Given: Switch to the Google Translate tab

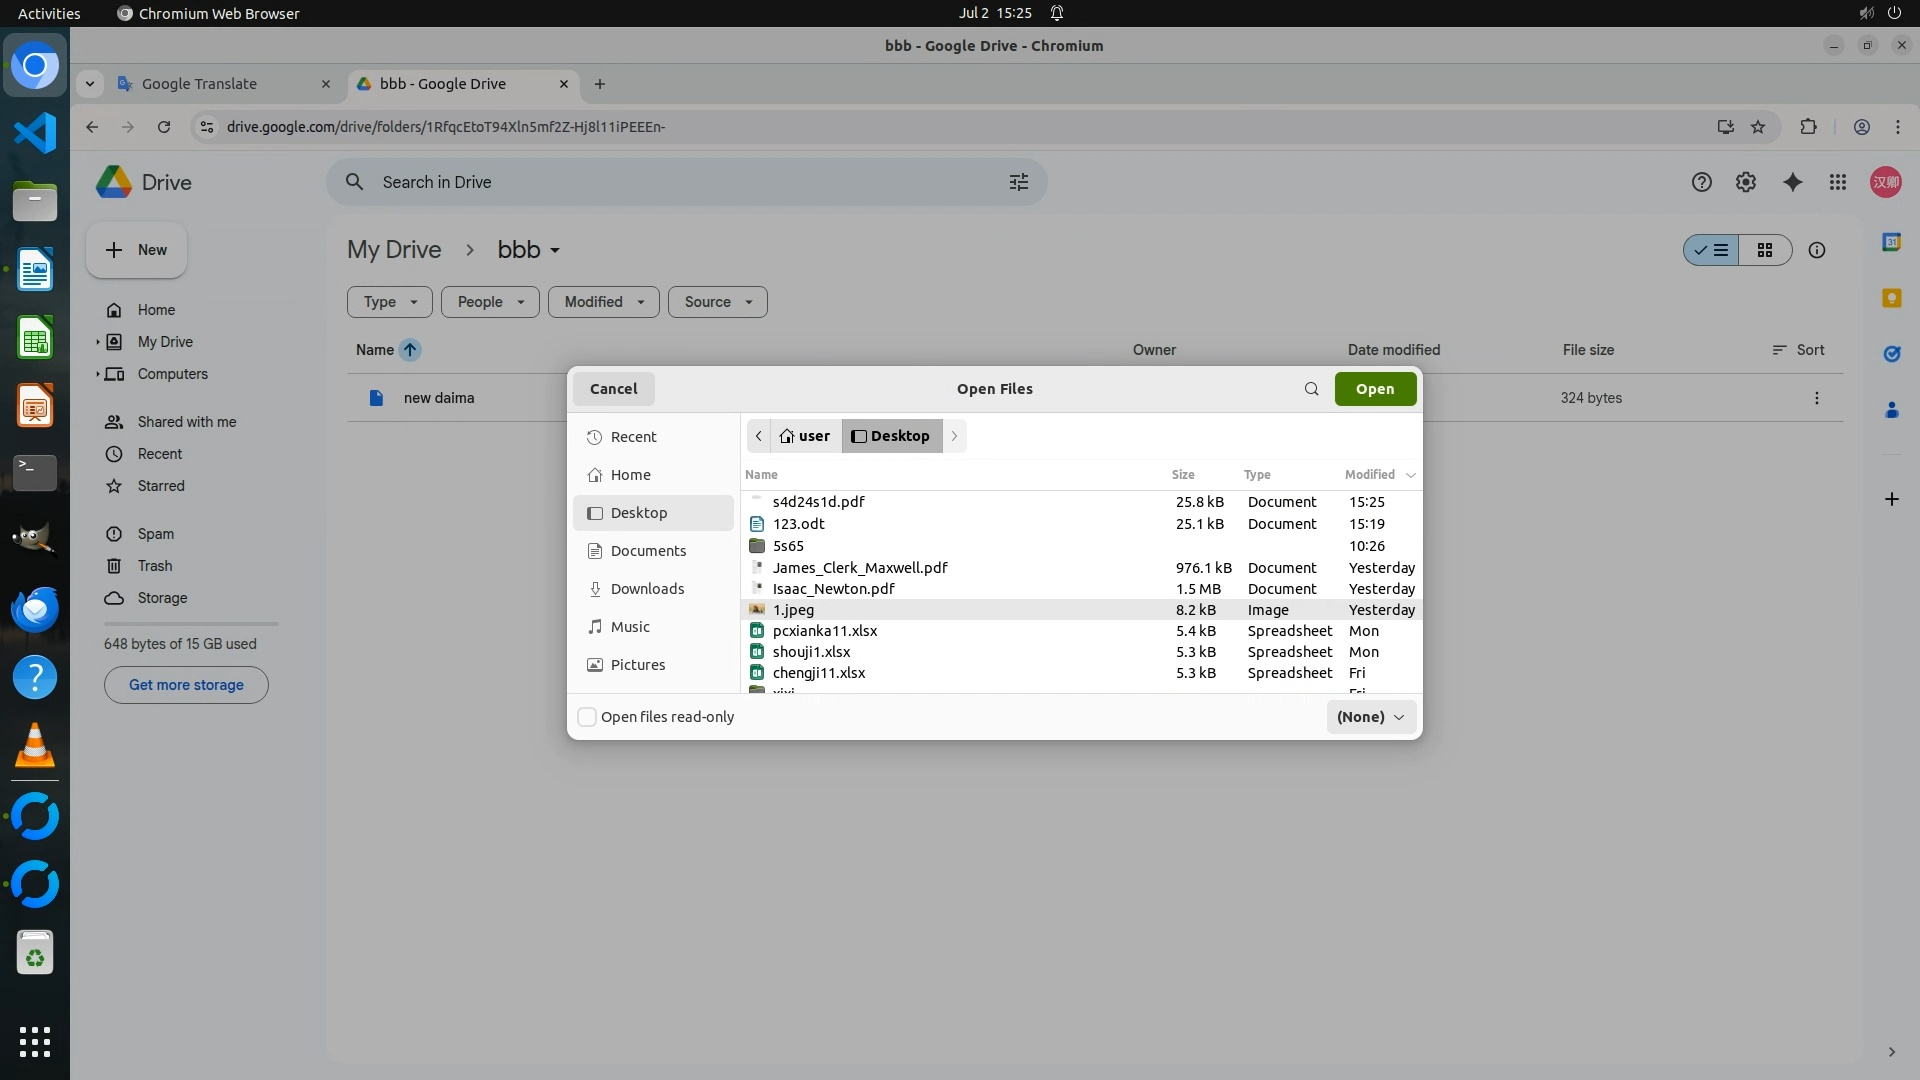Looking at the screenshot, I should (200, 84).
